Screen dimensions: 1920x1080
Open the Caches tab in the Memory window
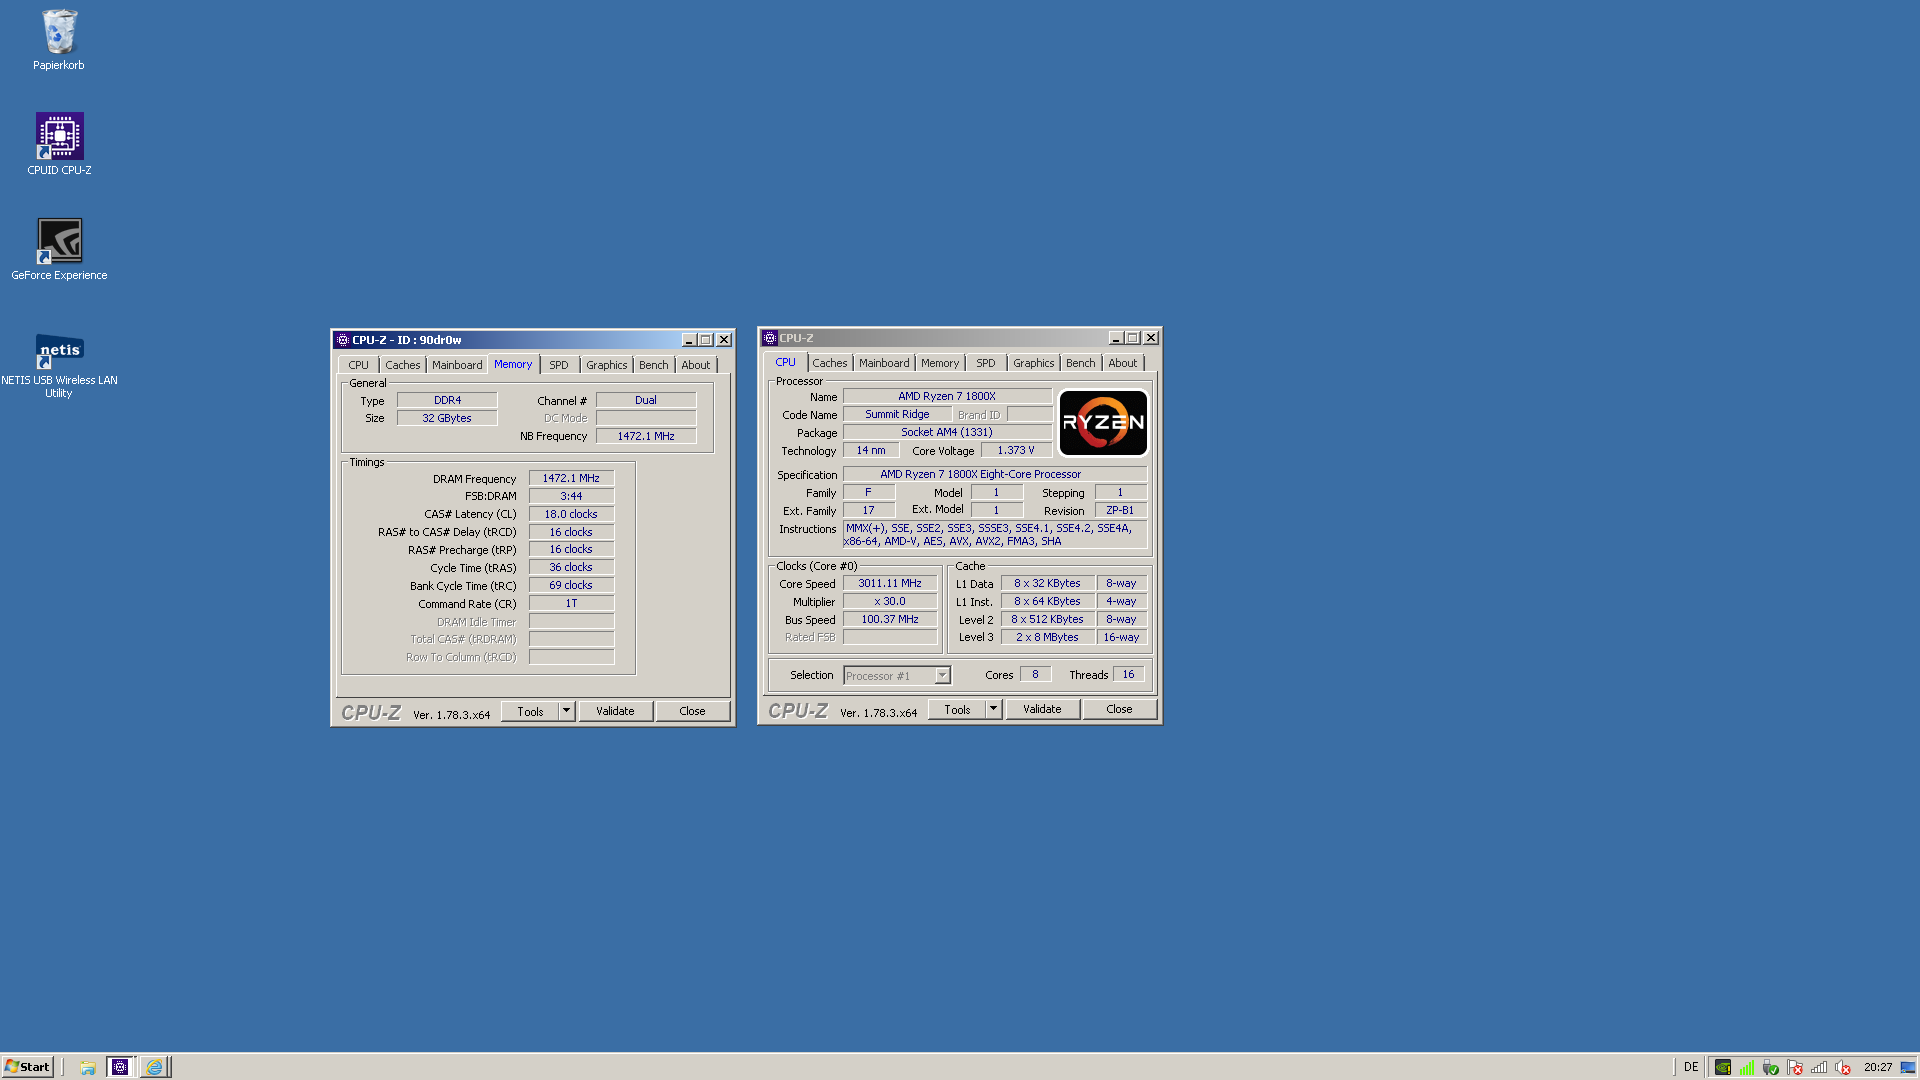click(x=402, y=365)
